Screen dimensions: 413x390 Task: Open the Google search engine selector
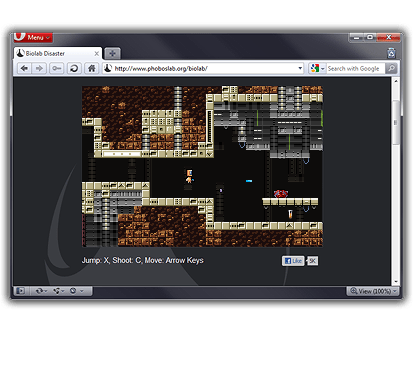point(317,69)
